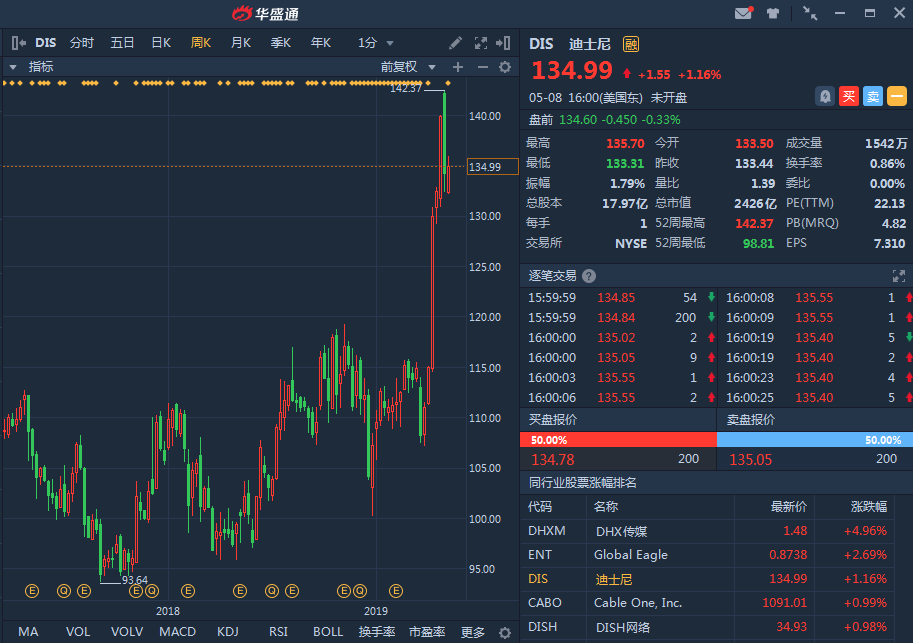Toggle the BOLL indicator

(328, 632)
